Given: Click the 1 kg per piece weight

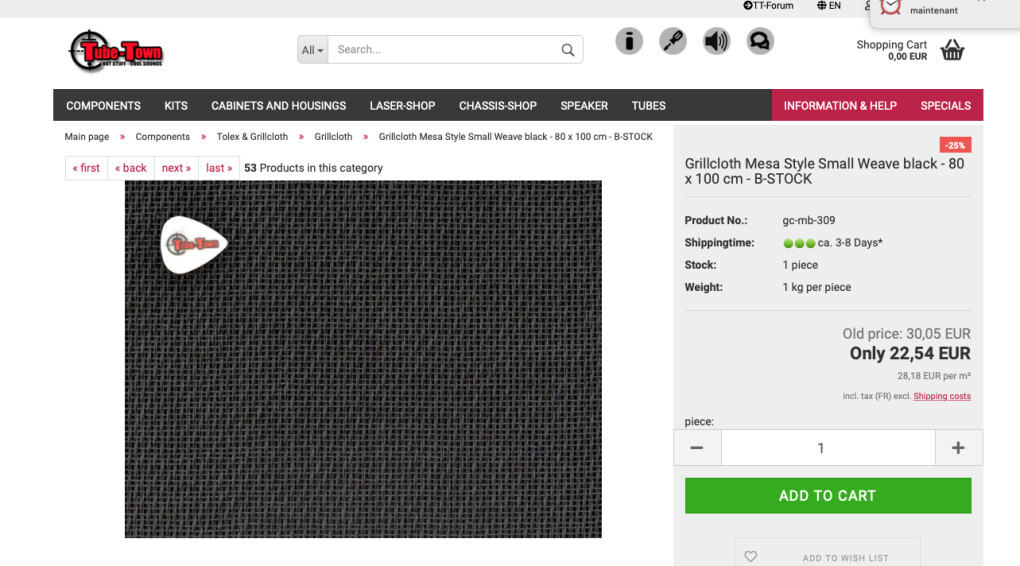Looking at the screenshot, I should (x=817, y=287).
